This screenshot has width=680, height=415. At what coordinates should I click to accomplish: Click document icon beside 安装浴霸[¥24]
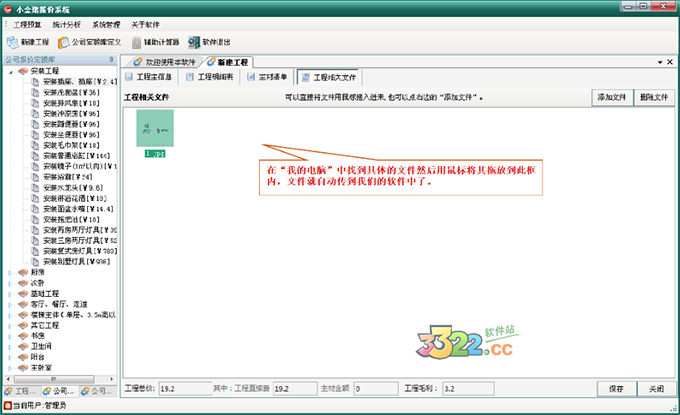tap(35, 177)
